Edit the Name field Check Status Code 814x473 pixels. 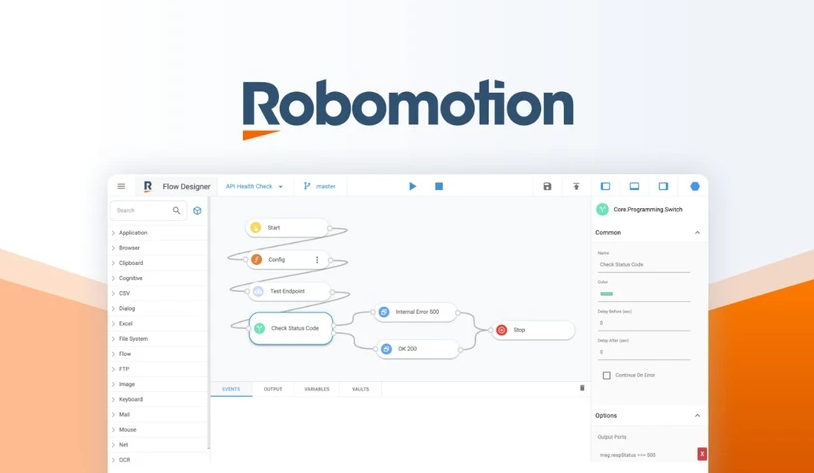pyautogui.click(x=644, y=265)
